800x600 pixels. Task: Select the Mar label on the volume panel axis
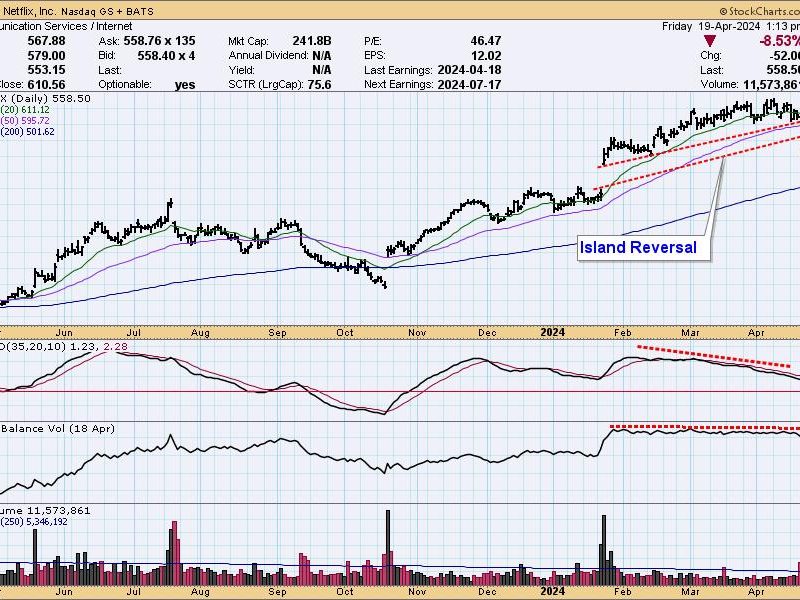(x=690, y=592)
